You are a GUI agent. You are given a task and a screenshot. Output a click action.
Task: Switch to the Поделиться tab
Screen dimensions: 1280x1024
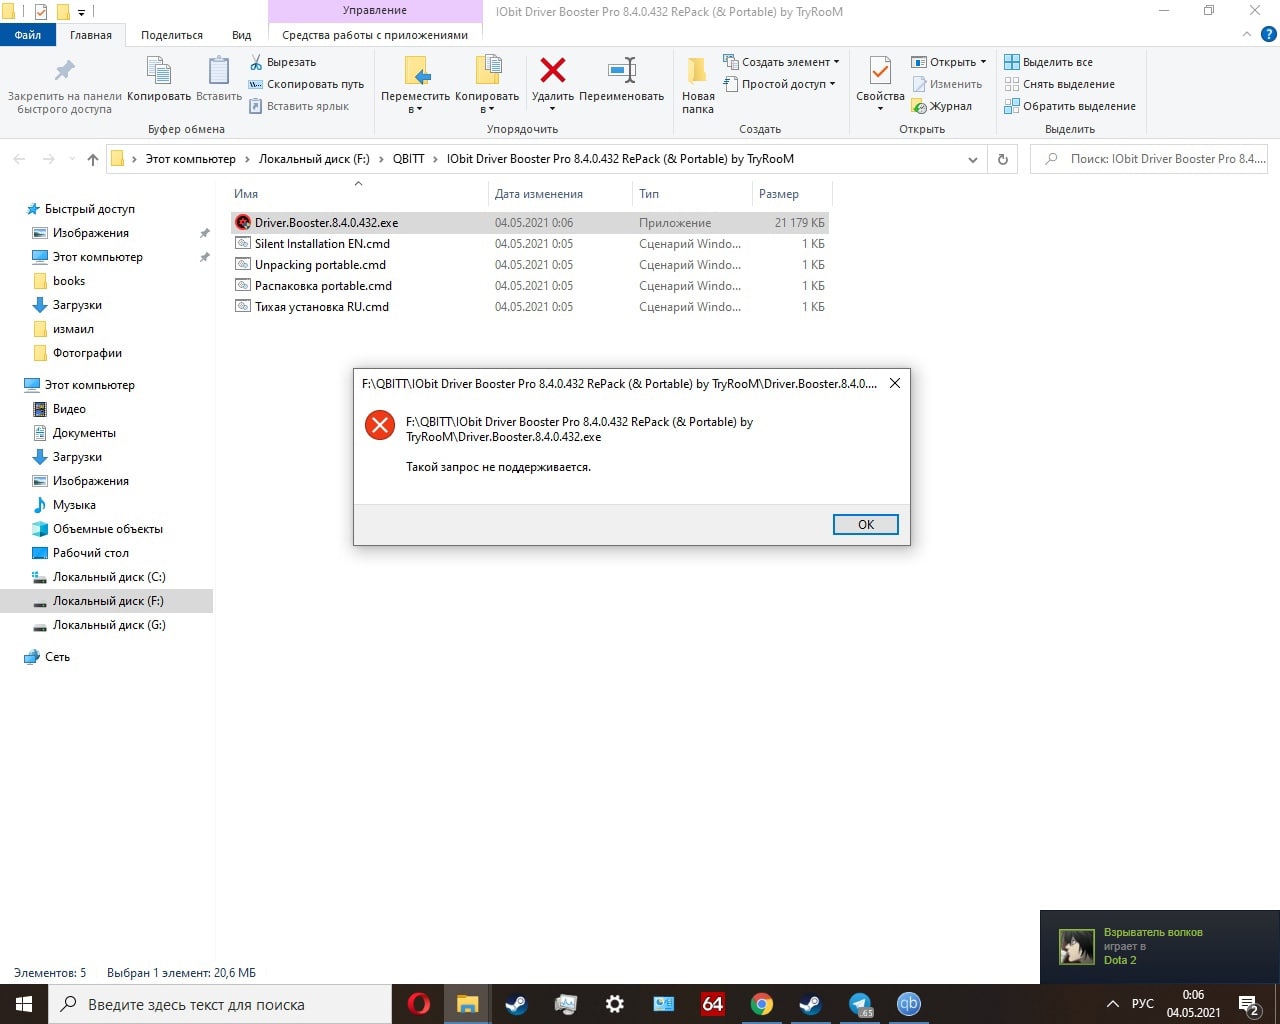click(x=172, y=35)
